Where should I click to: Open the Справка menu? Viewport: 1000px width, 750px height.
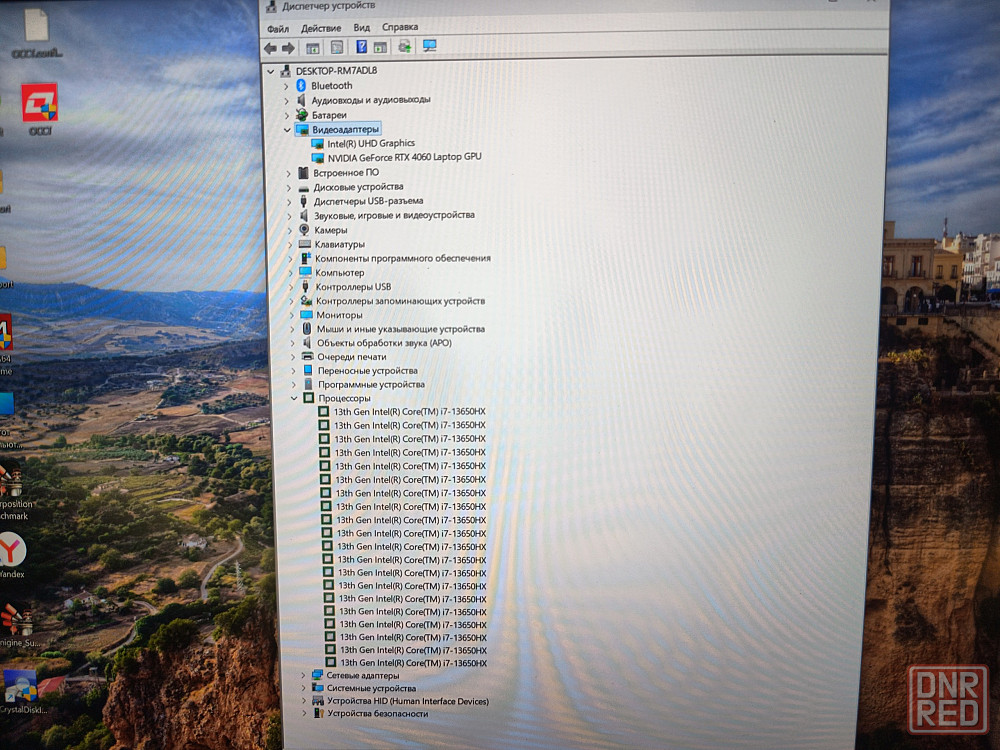(x=400, y=27)
